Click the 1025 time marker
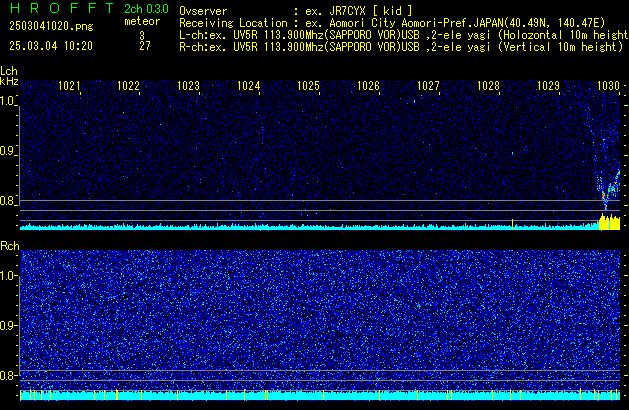 click(x=308, y=86)
